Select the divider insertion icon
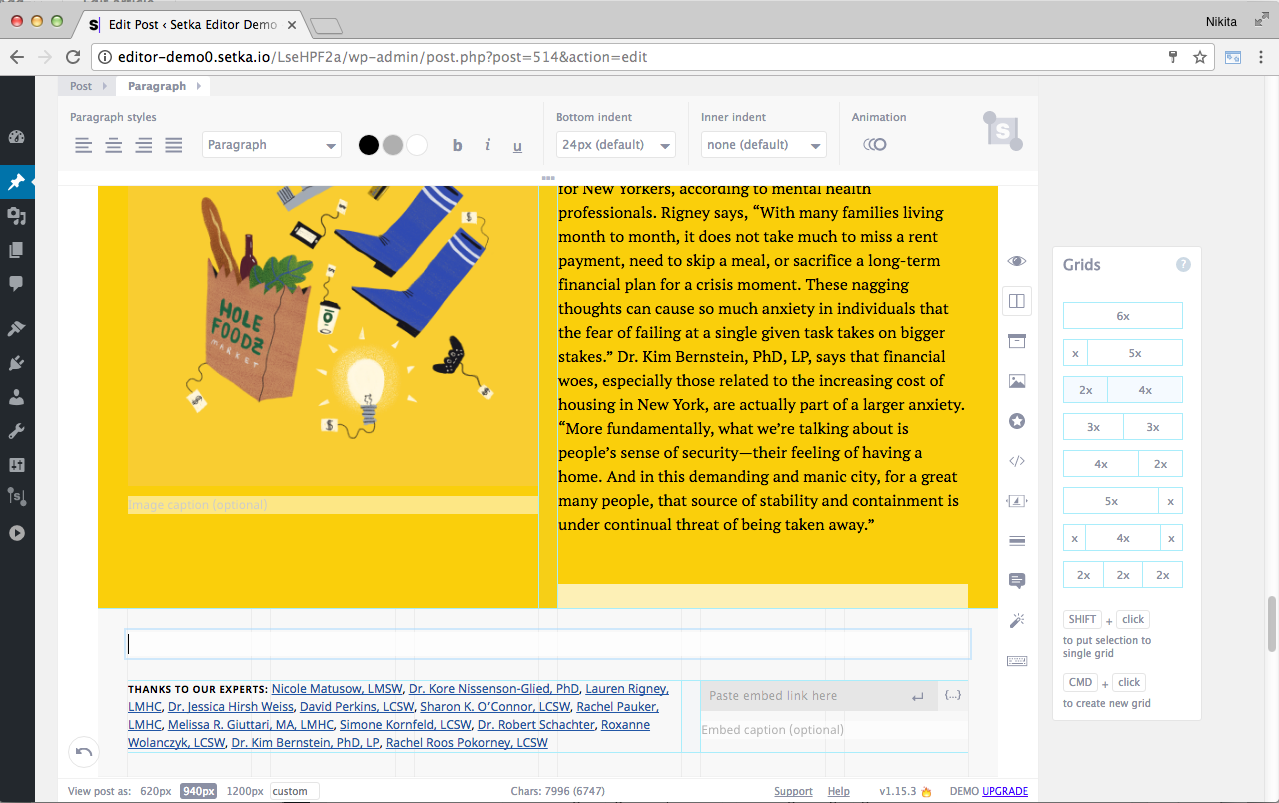 coord(1017,541)
